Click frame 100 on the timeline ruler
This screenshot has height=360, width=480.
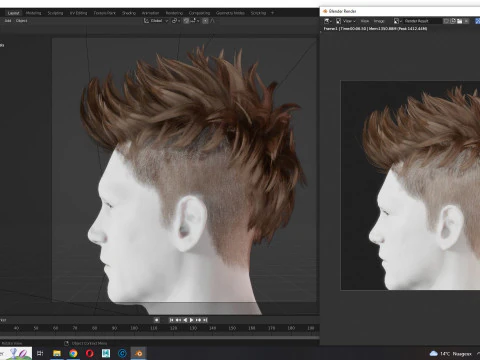[134, 328]
